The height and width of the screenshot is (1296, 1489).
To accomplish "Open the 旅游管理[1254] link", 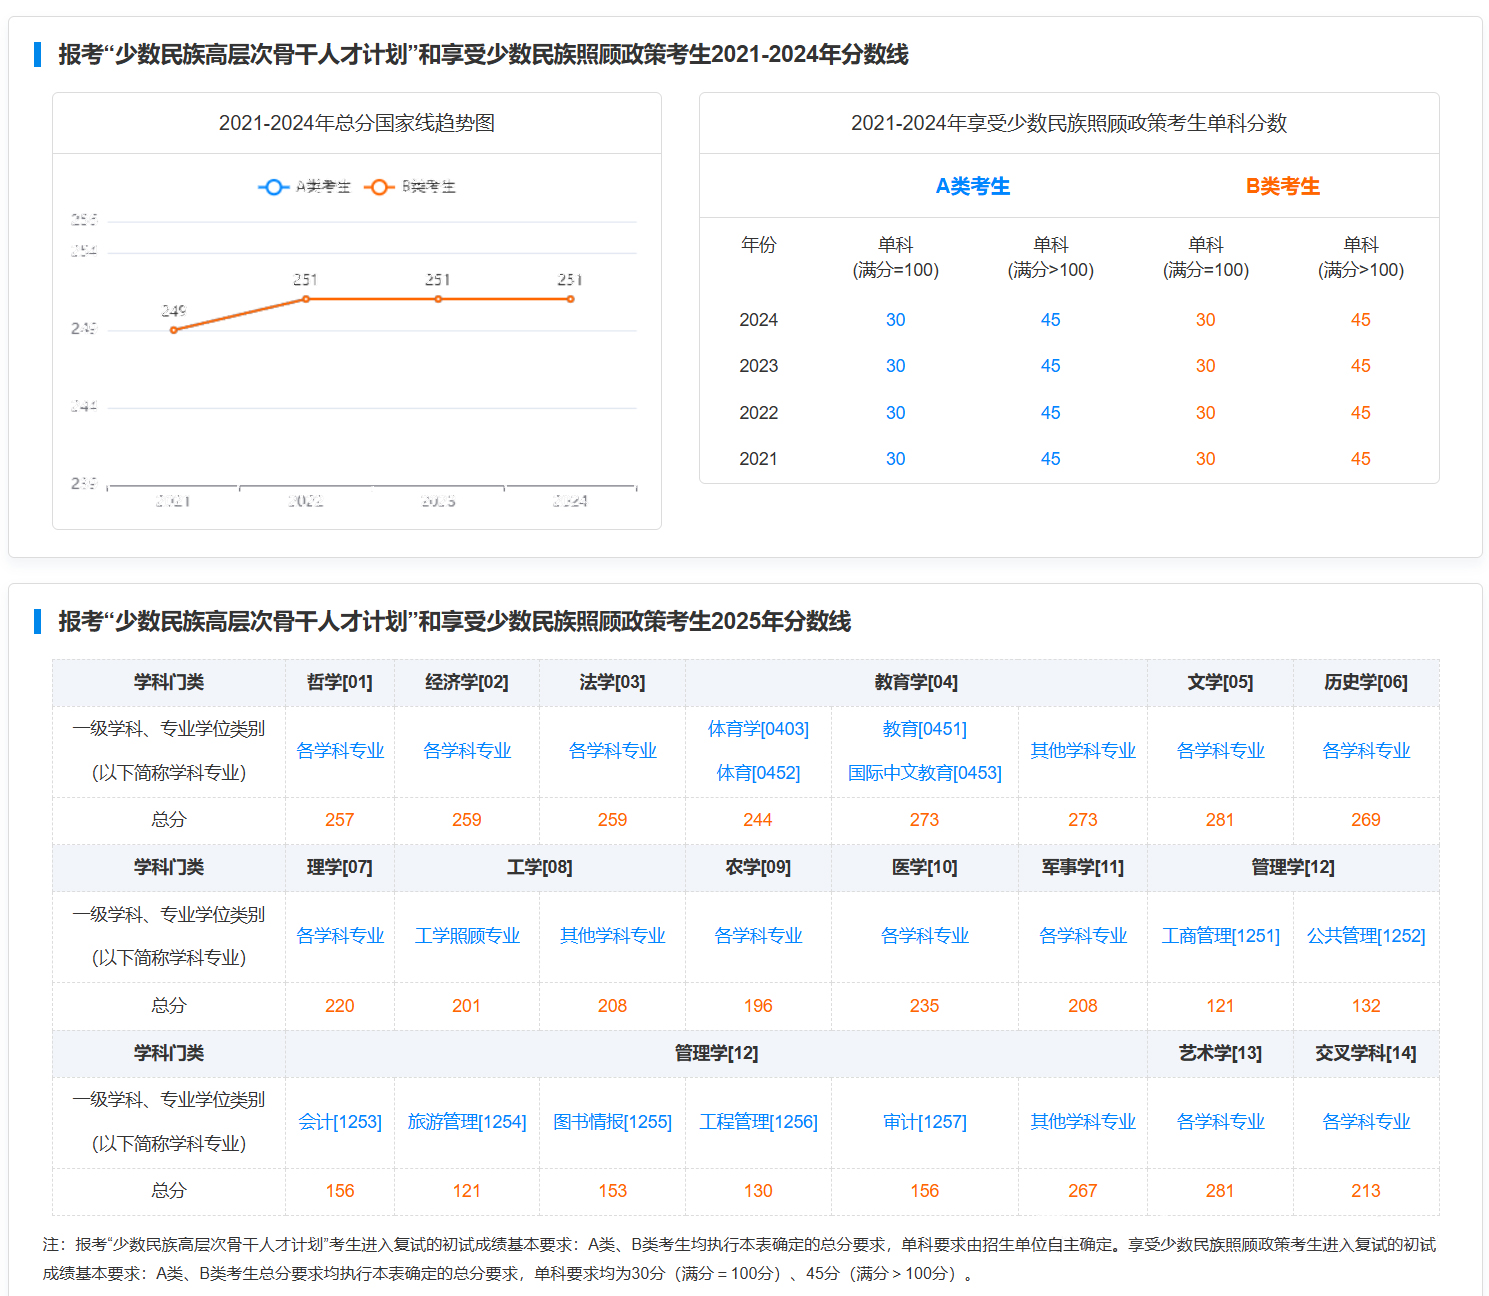I will click(x=466, y=1121).
